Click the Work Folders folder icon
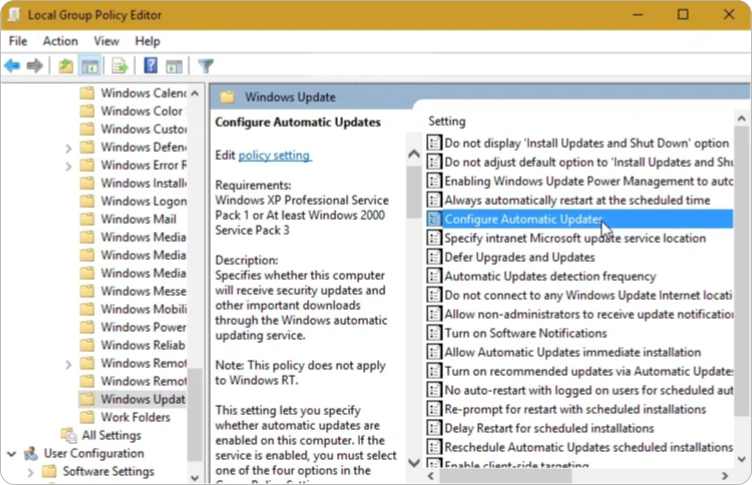Viewport: 752px width, 485px height. click(87, 417)
